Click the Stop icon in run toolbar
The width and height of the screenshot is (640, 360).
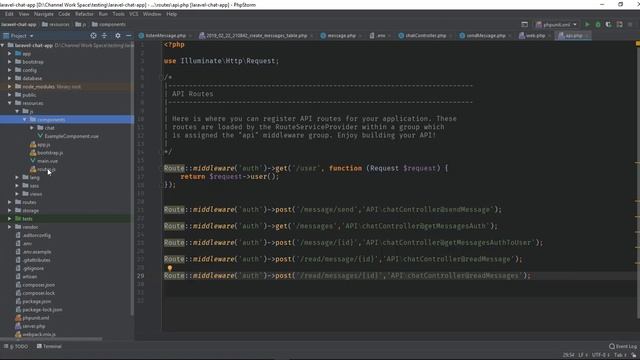pos(630,24)
